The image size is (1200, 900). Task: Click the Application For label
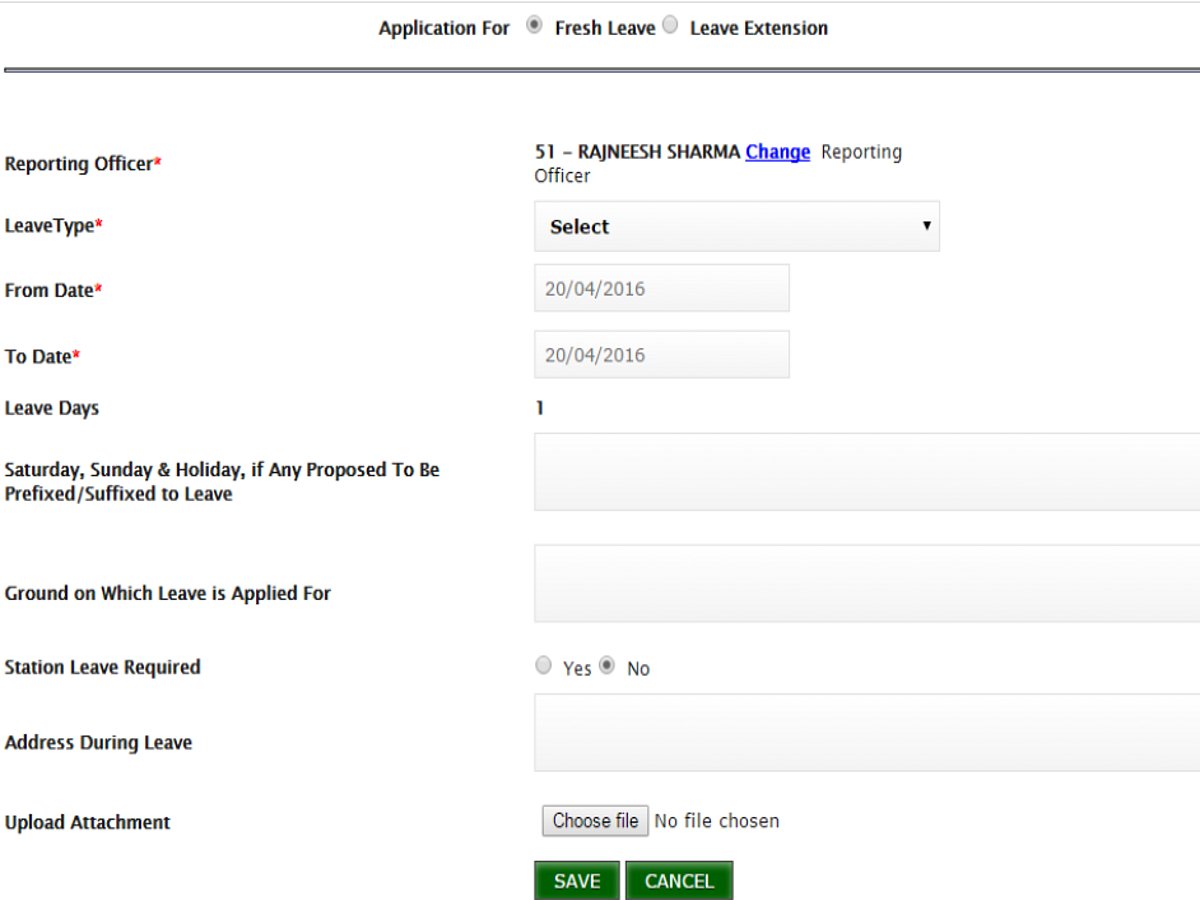[444, 28]
